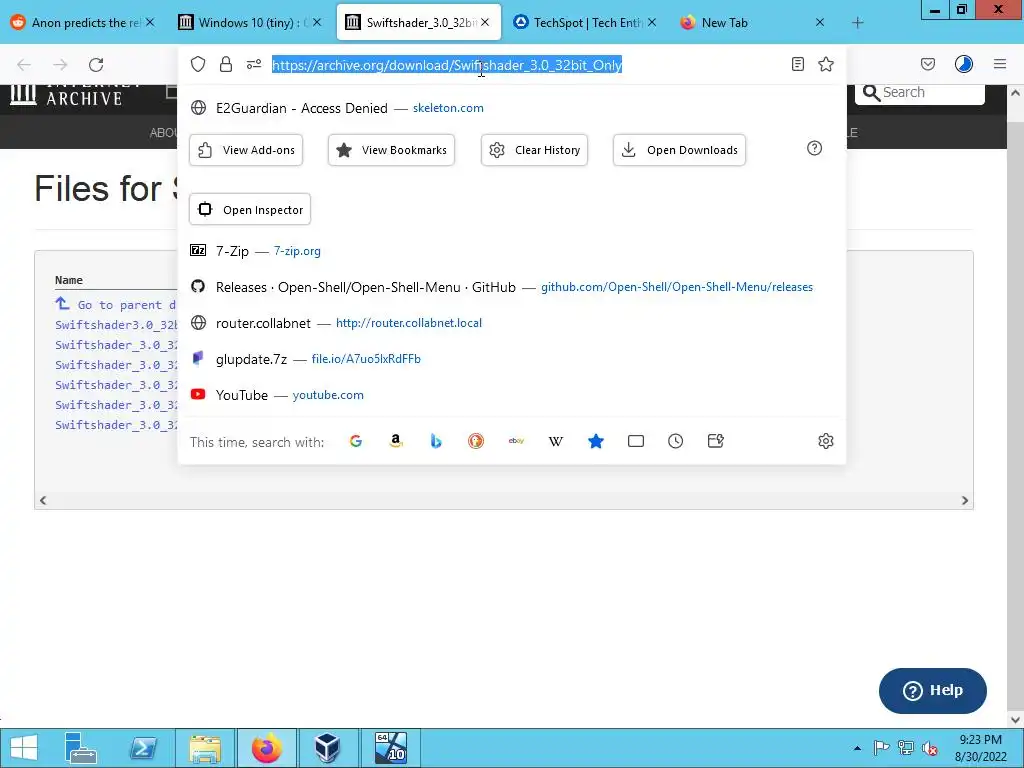The height and width of the screenshot is (768, 1024).
Task: Click the View Add-ons button
Action: [246, 150]
